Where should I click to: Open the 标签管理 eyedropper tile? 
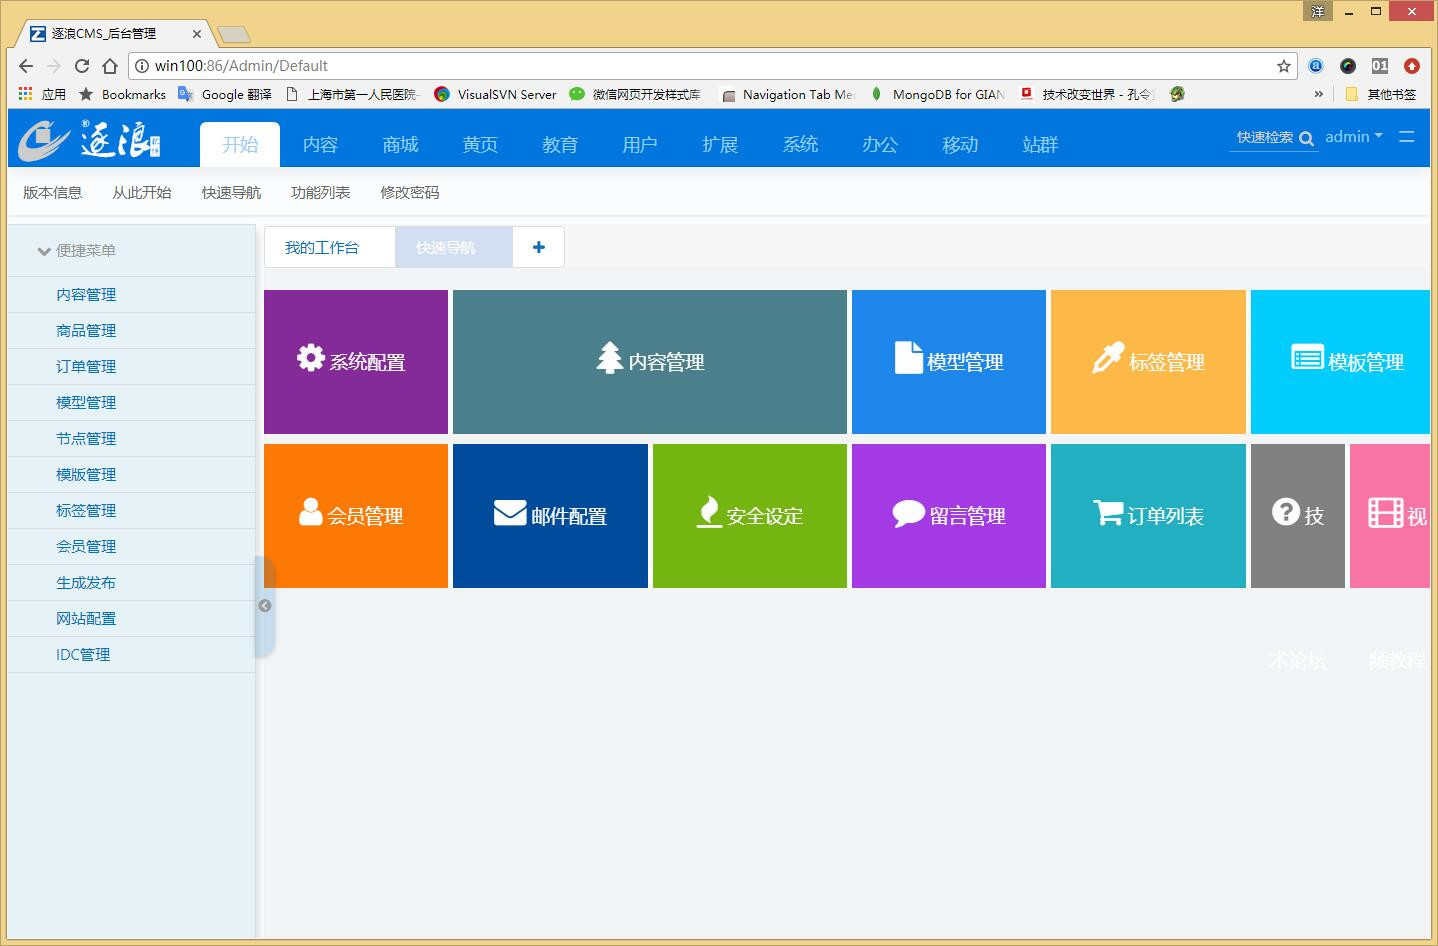(x=1148, y=362)
